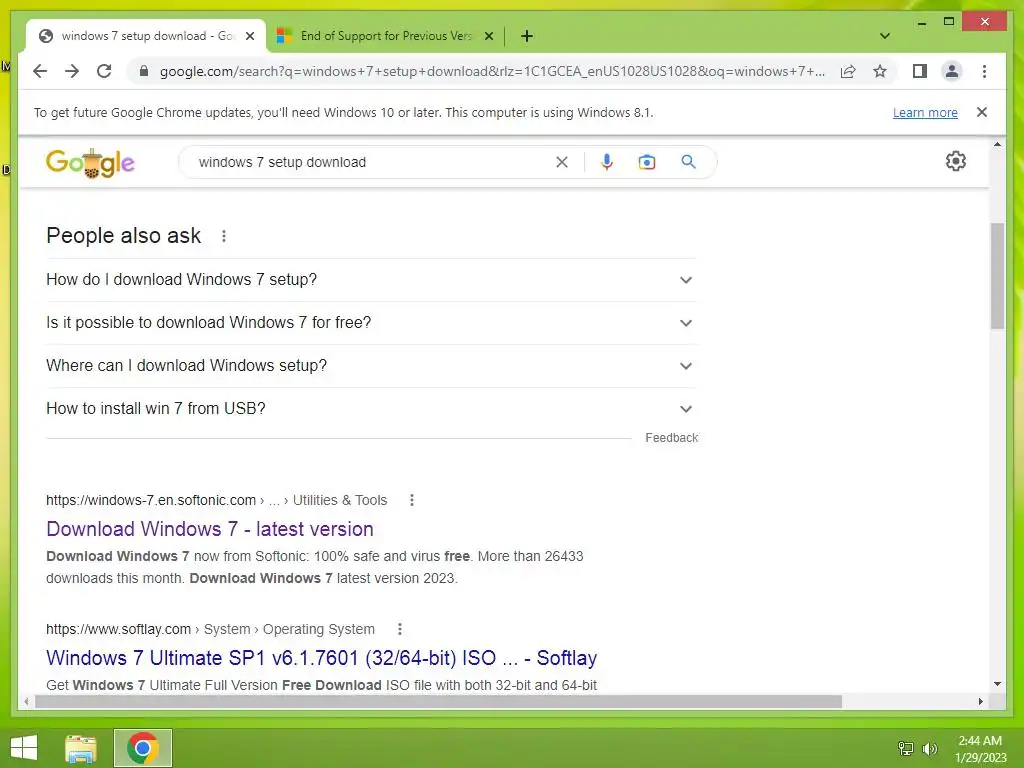1024x768 pixels.
Task: Close the End of Support tab
Action: click(488, 36)
